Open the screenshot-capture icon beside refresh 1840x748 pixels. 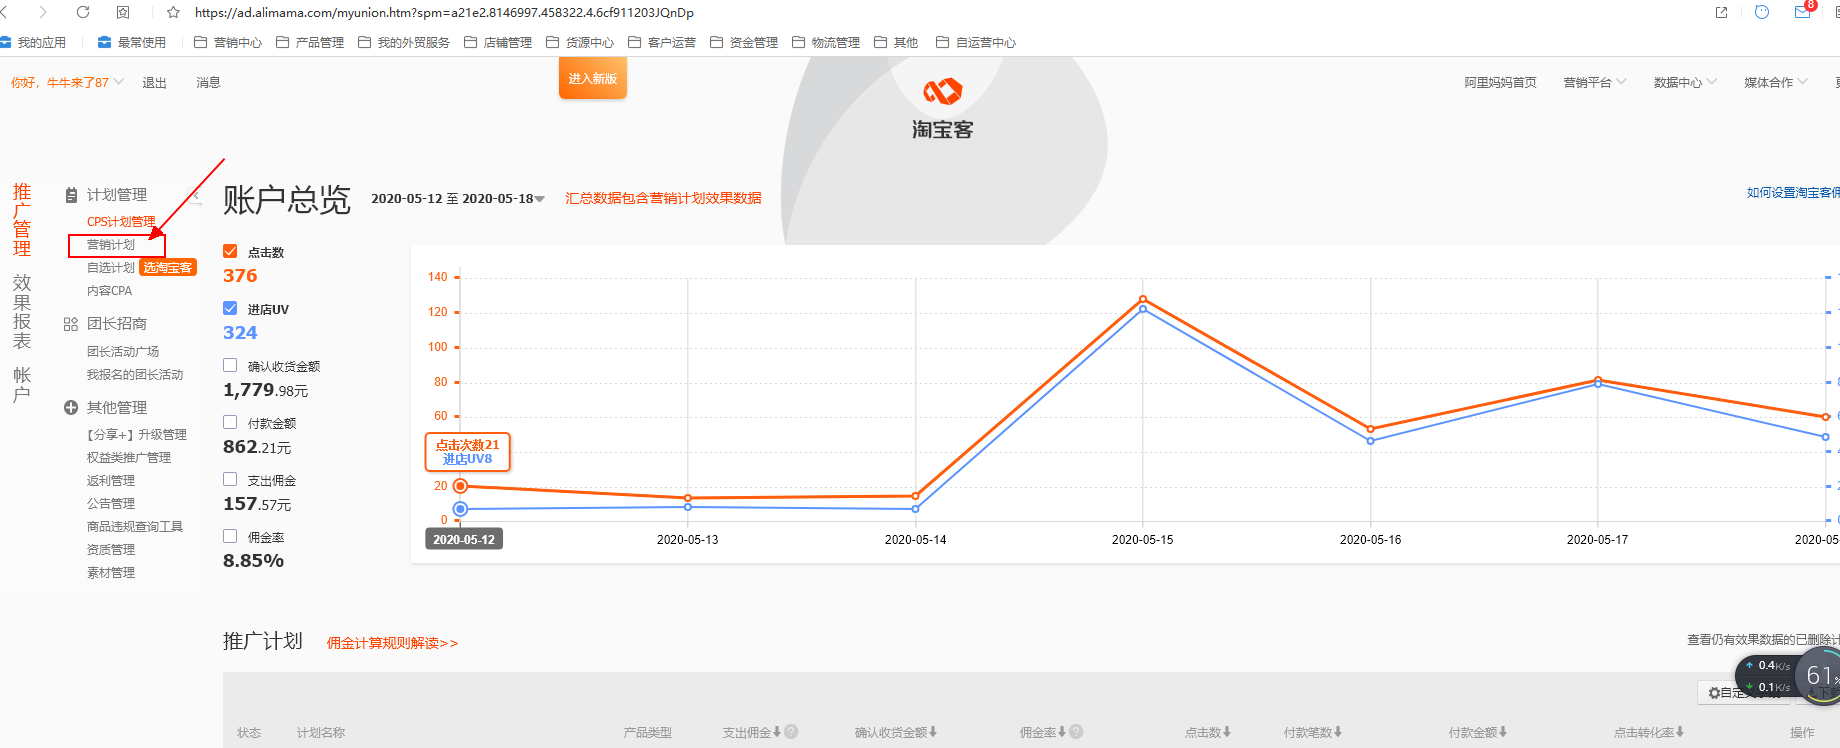coord(123,12)
